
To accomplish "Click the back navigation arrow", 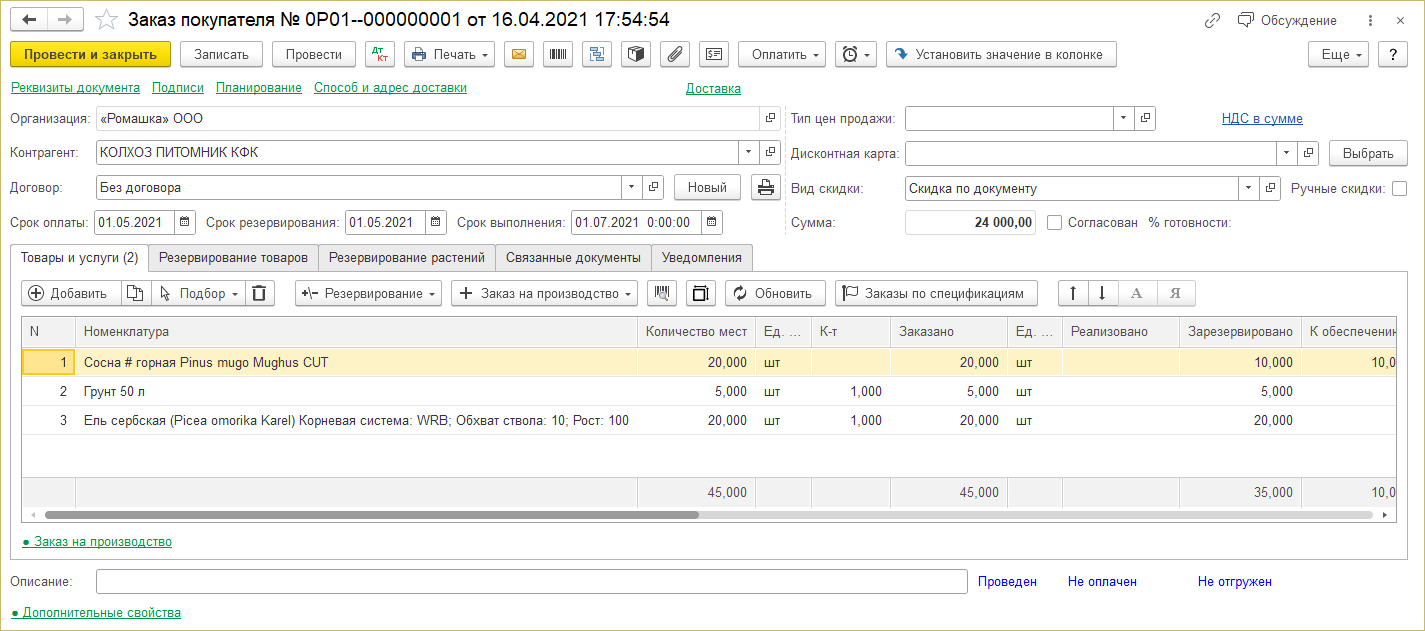I will (29, 20).
